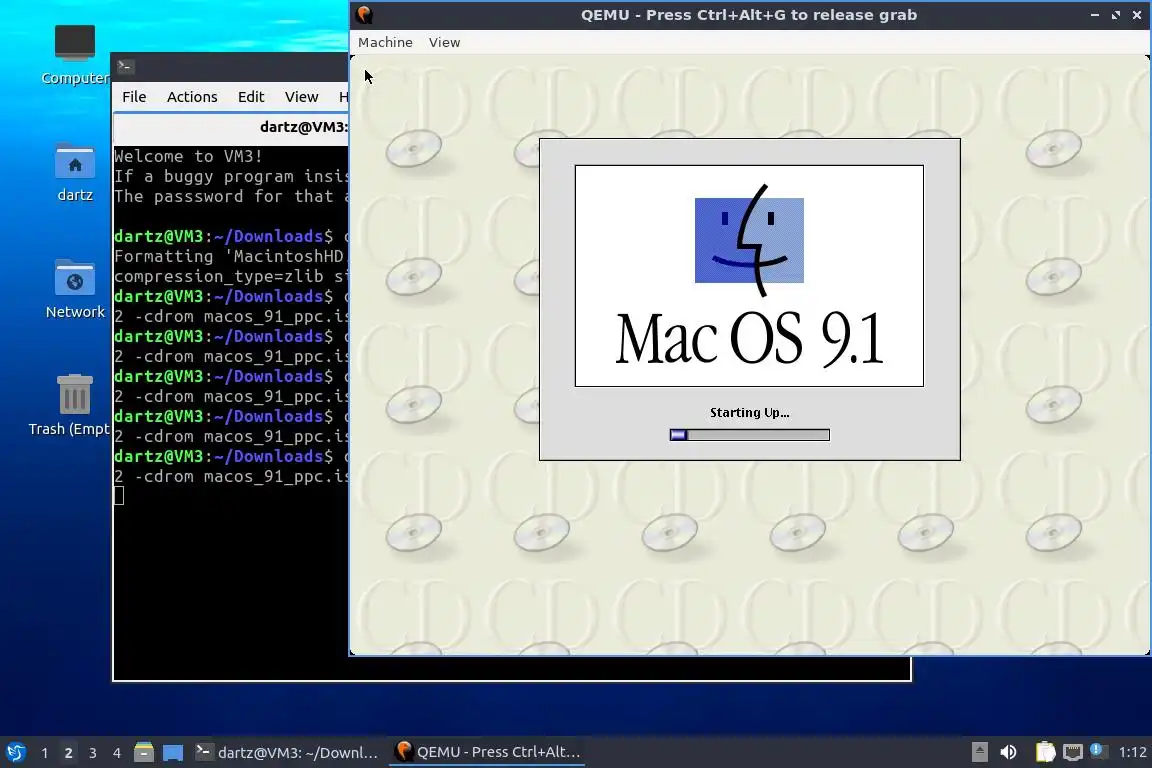
Task: Select the Computer desktop icon
Action: 75,55
